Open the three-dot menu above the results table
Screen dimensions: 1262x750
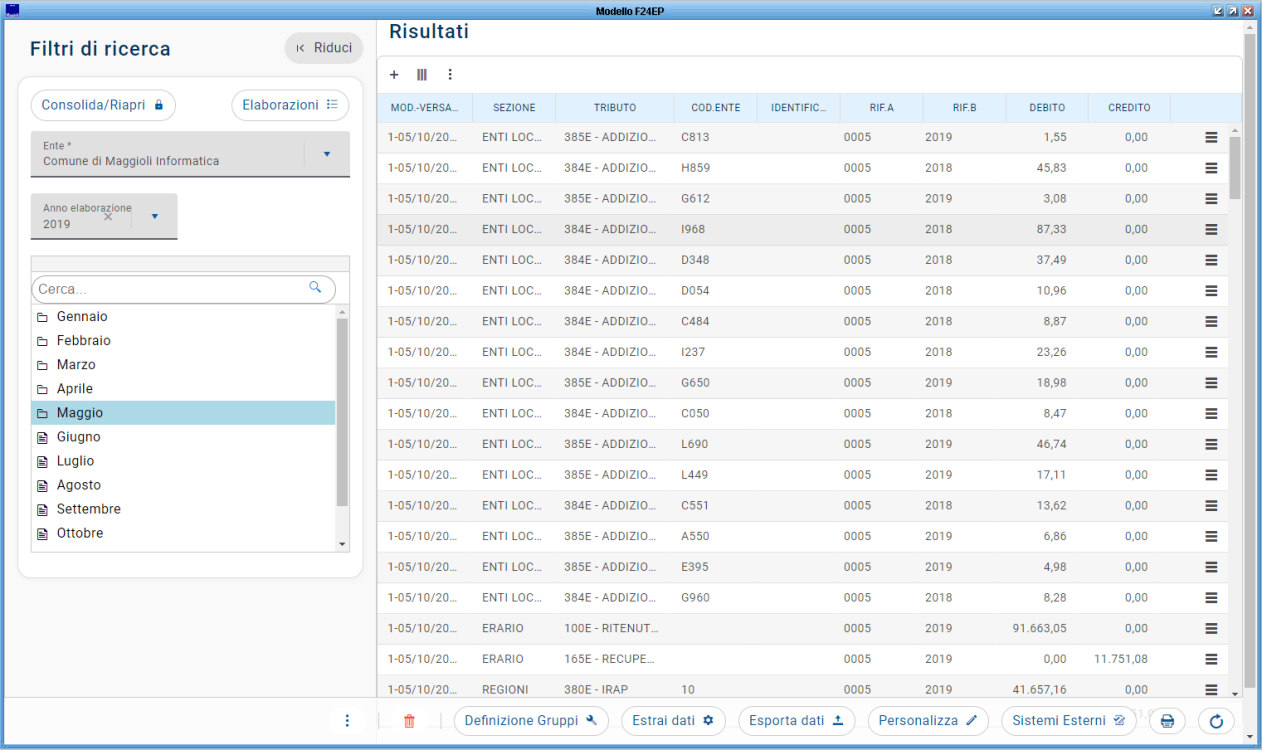[x=450, y=75]
